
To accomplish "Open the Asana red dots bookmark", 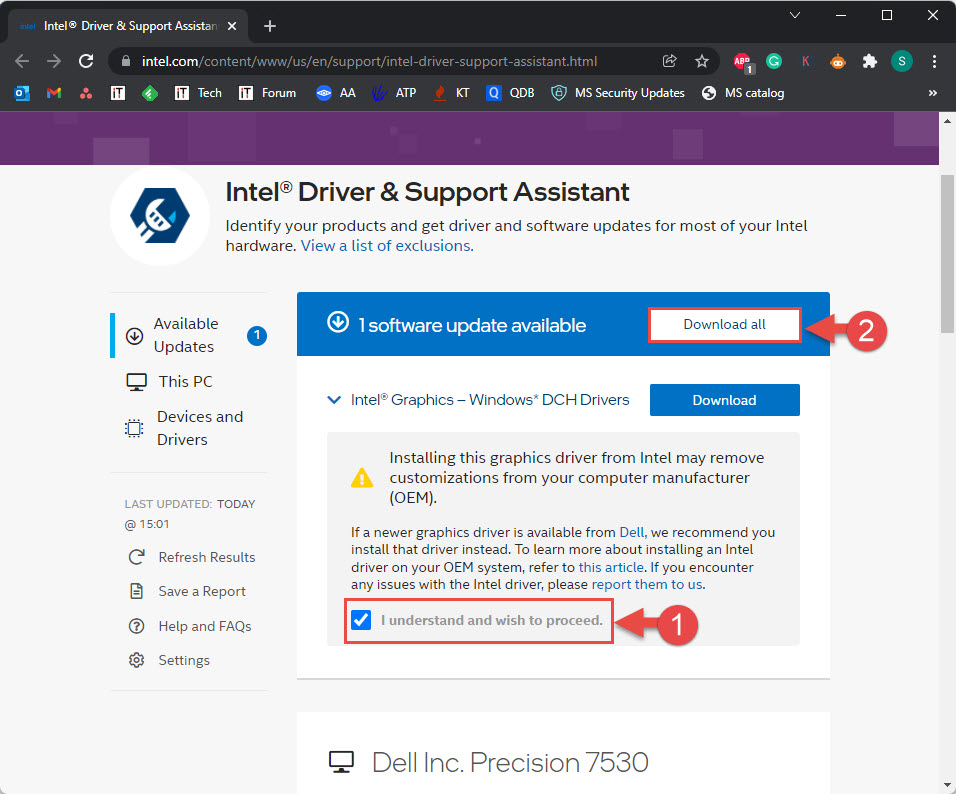I will tap(86, 93).
